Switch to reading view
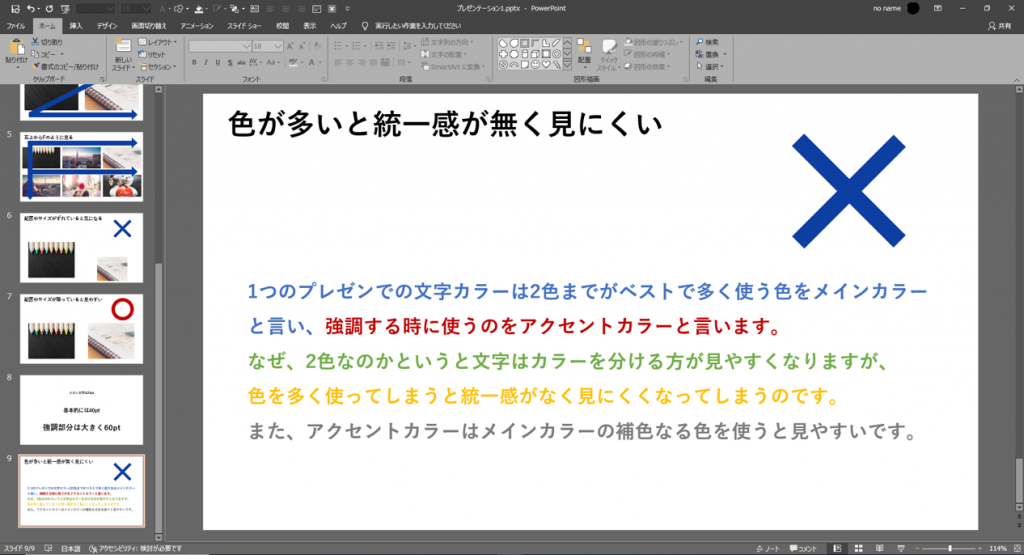The image size is (1024, 555). [x=880, y=548]
